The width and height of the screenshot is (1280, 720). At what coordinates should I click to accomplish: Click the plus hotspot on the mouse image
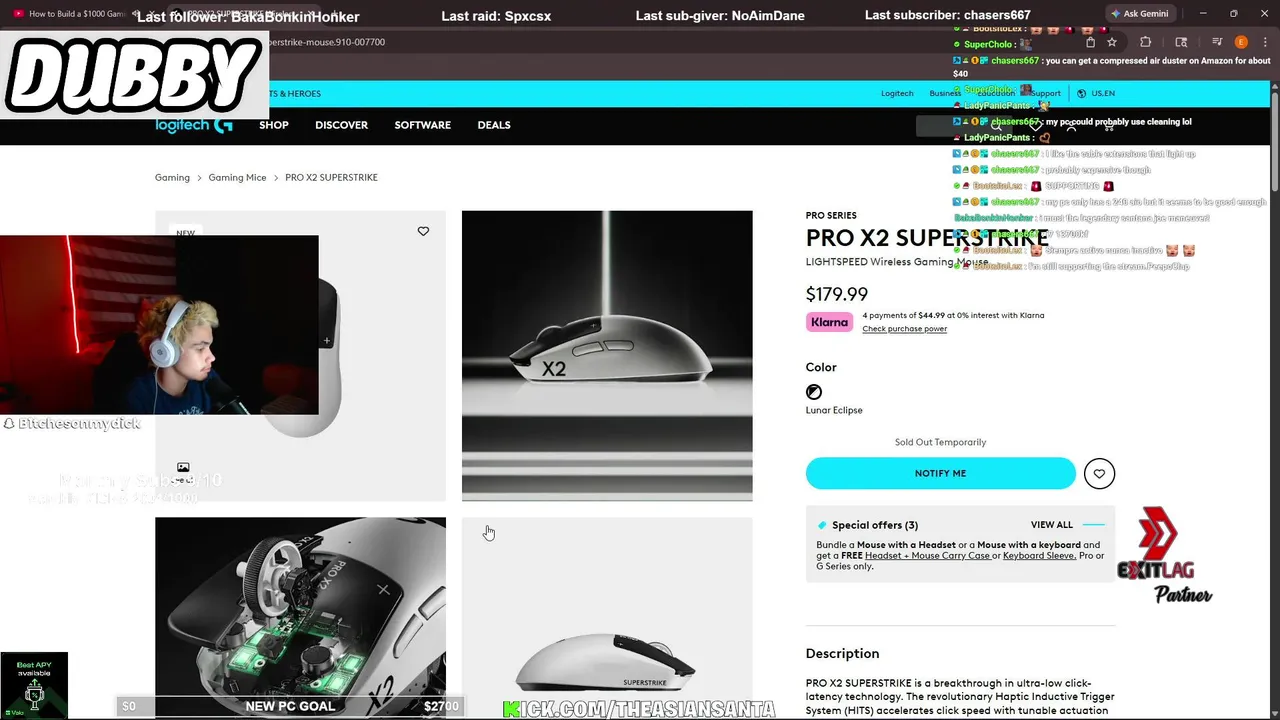click(x=326, y=341)
